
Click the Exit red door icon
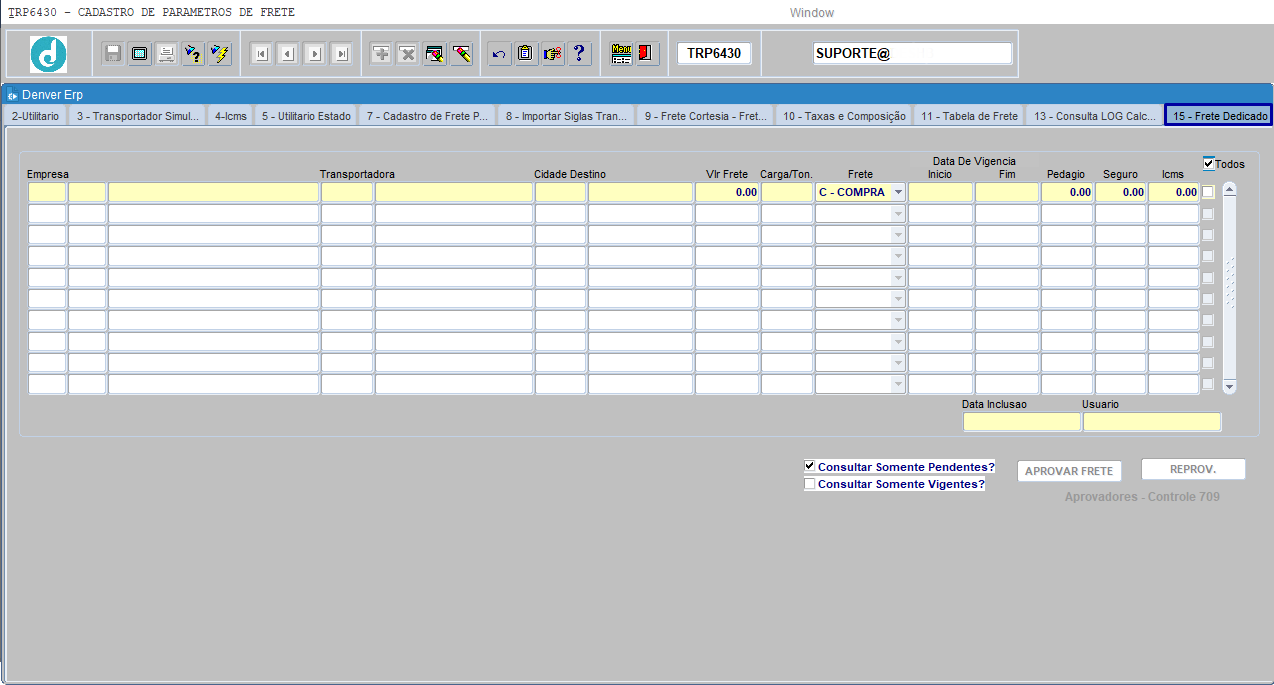click(647, 54)
